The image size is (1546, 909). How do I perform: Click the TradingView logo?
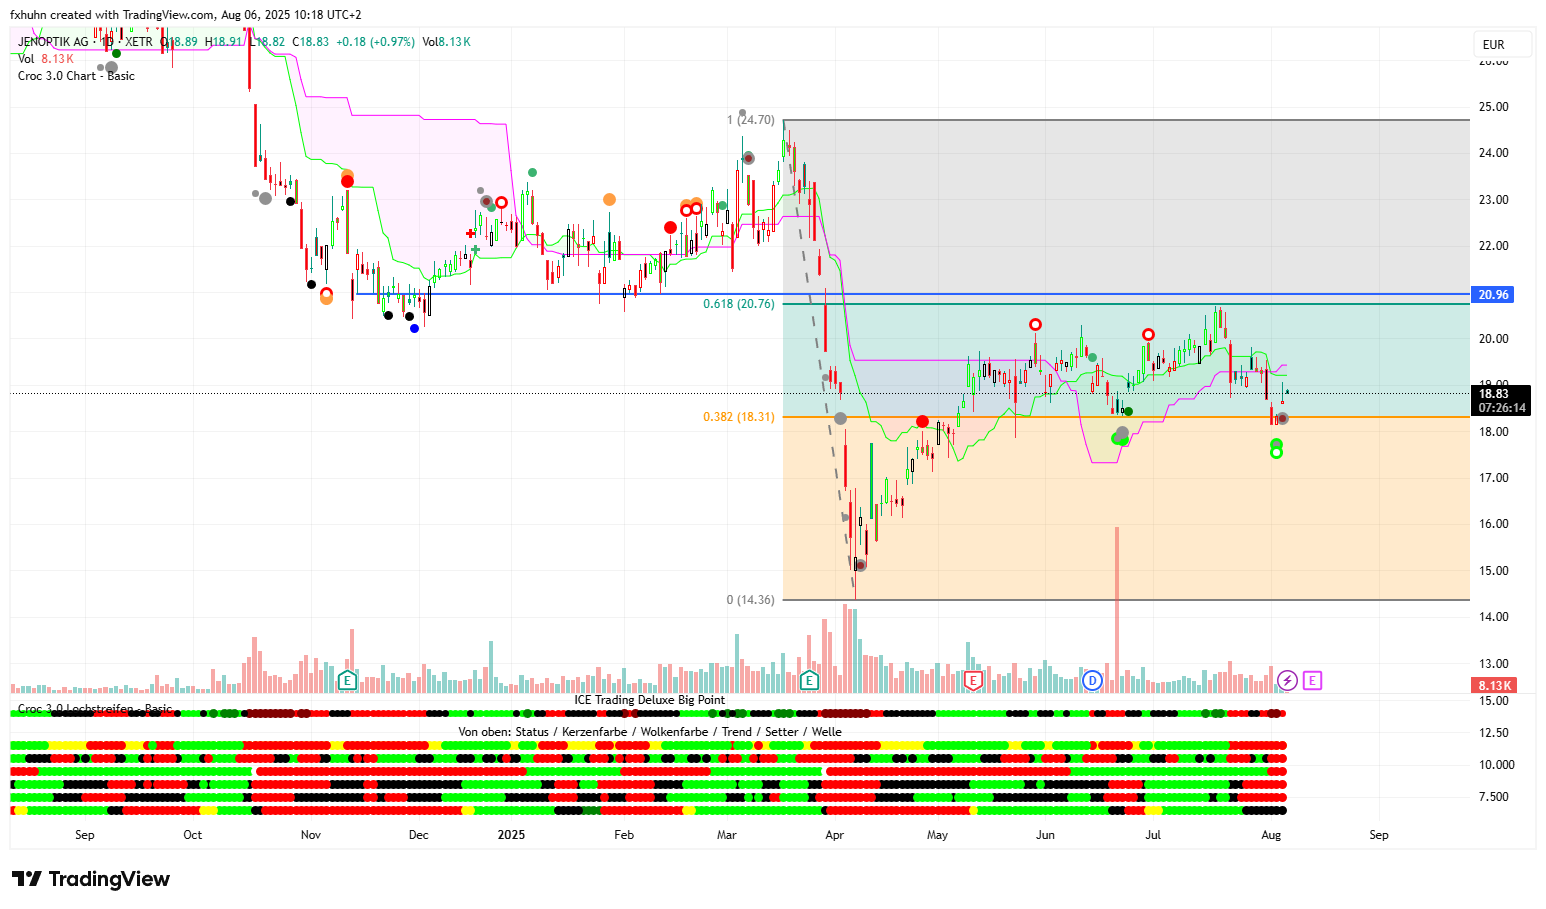(x=91, y=879)
